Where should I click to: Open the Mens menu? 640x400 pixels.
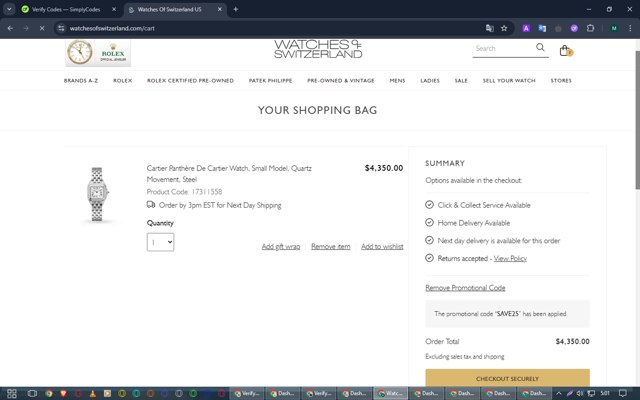[397, 80]
